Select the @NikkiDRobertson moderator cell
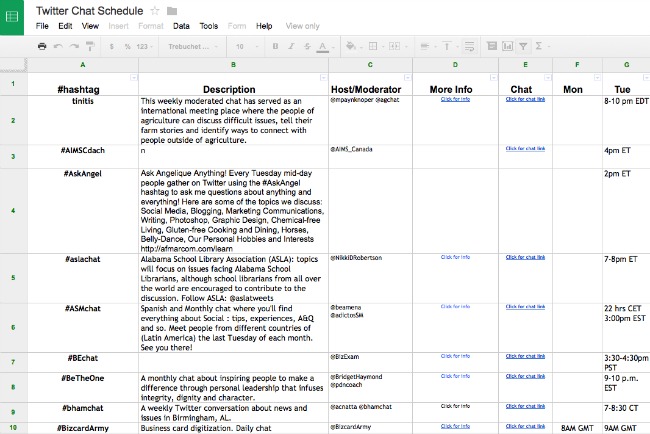Image resolution: width=650 pixels, height=434 pixels. (371, 278)
